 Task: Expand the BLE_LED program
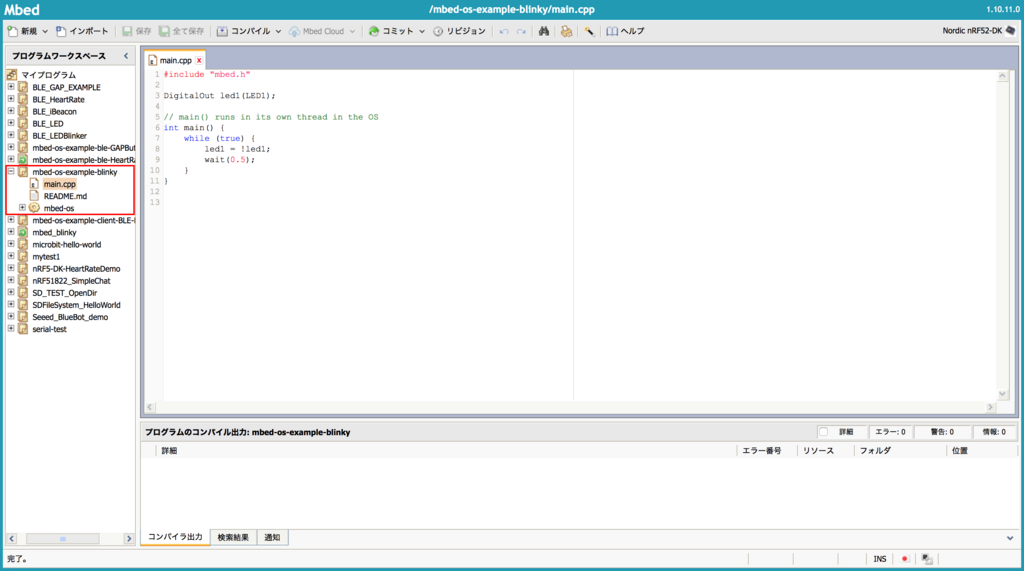(x=11, y=123)
